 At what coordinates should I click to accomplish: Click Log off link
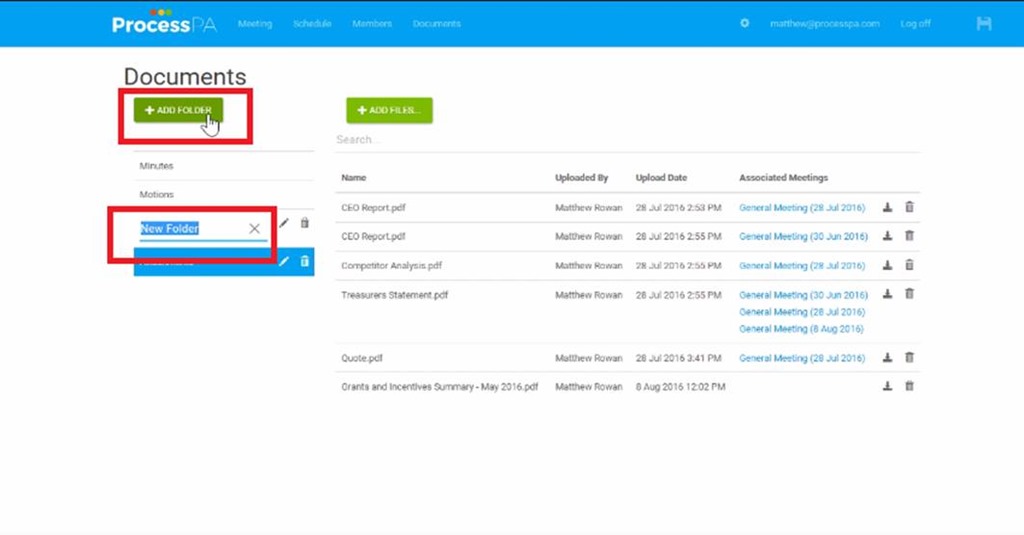915,24
